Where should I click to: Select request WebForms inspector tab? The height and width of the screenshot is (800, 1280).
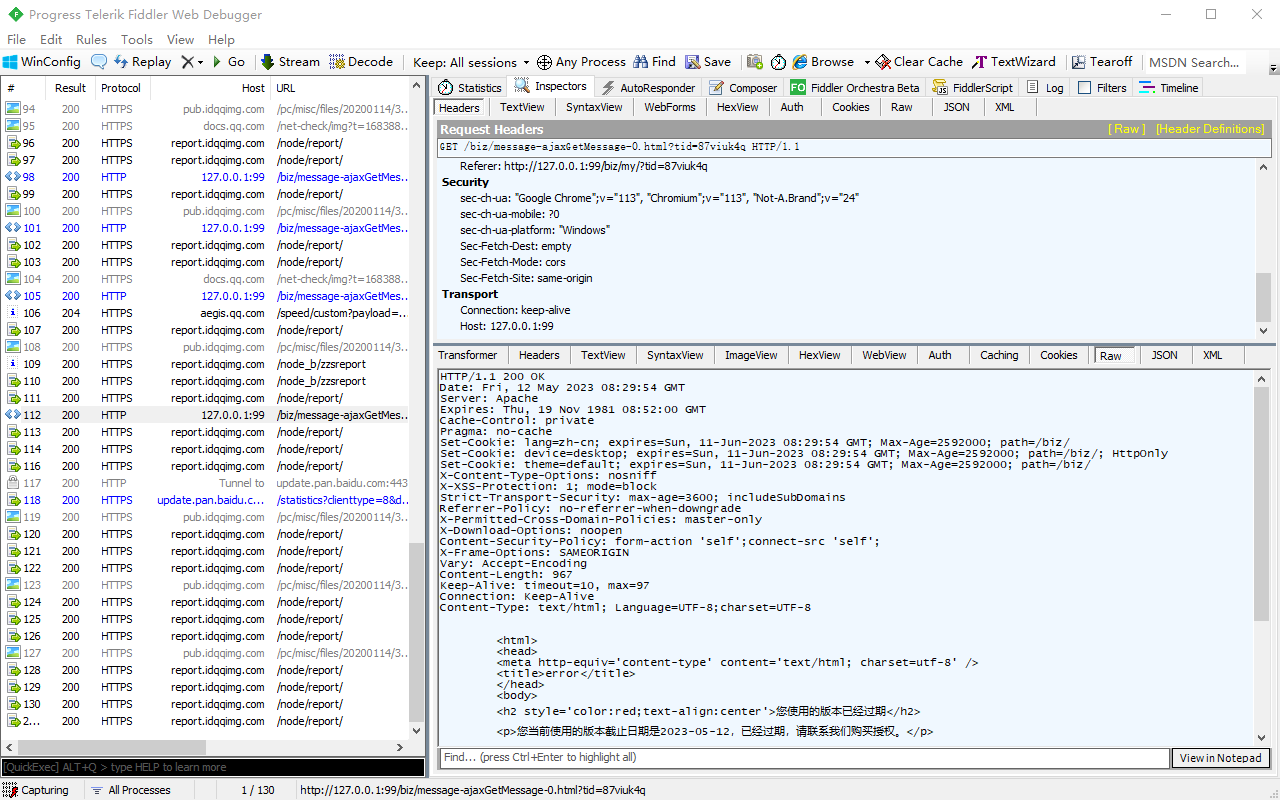(669, 108)
